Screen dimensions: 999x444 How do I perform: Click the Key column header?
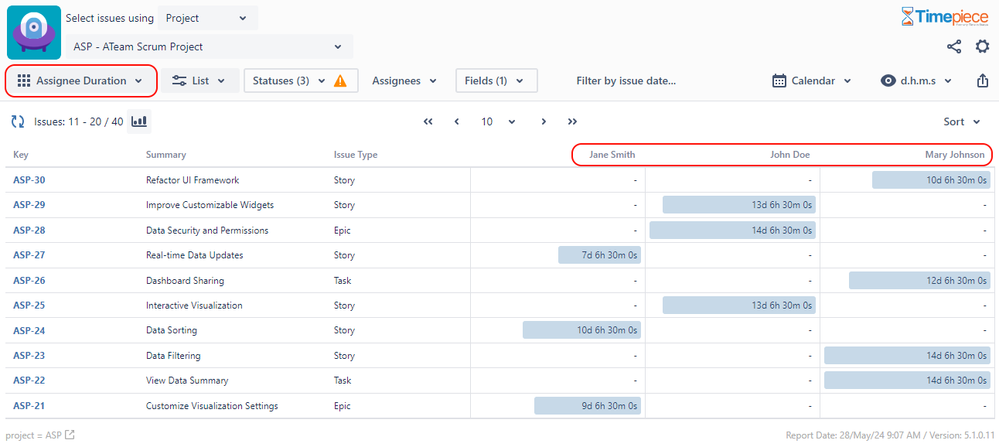tap(21, 155)
